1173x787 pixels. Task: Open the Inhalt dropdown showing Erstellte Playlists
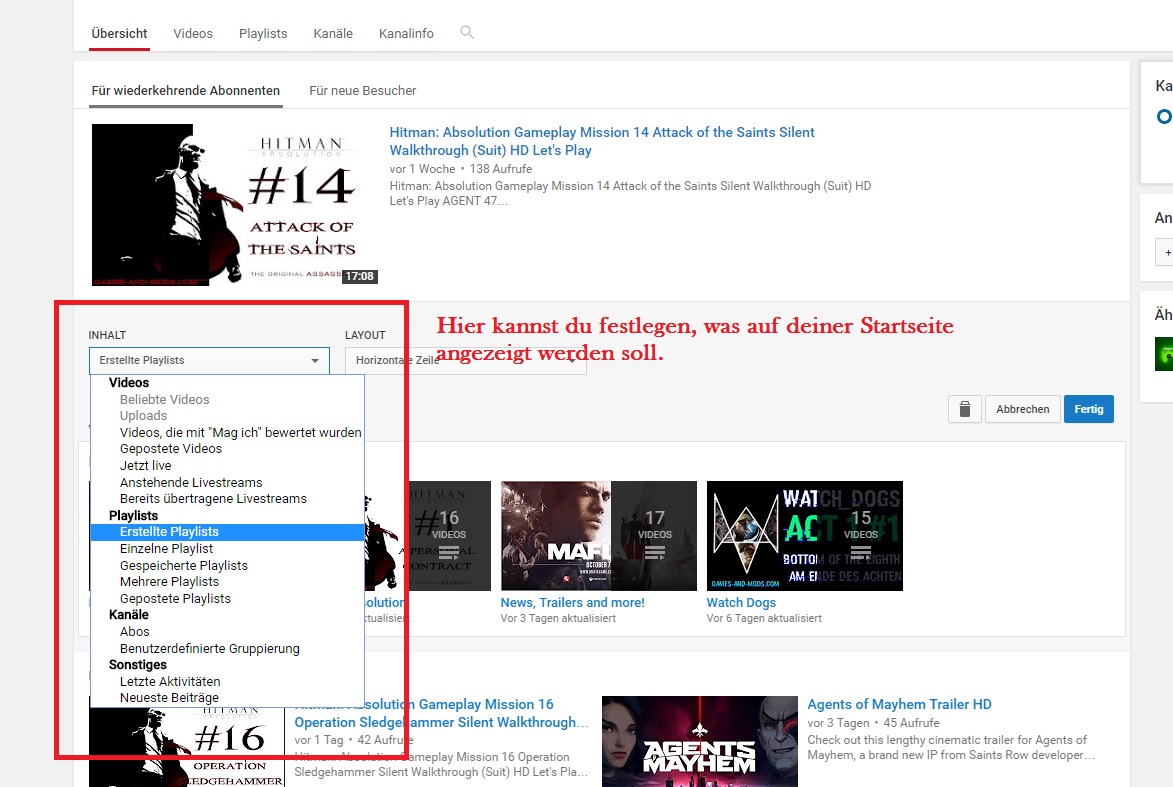pyautogui.click(x=209, y=360)
